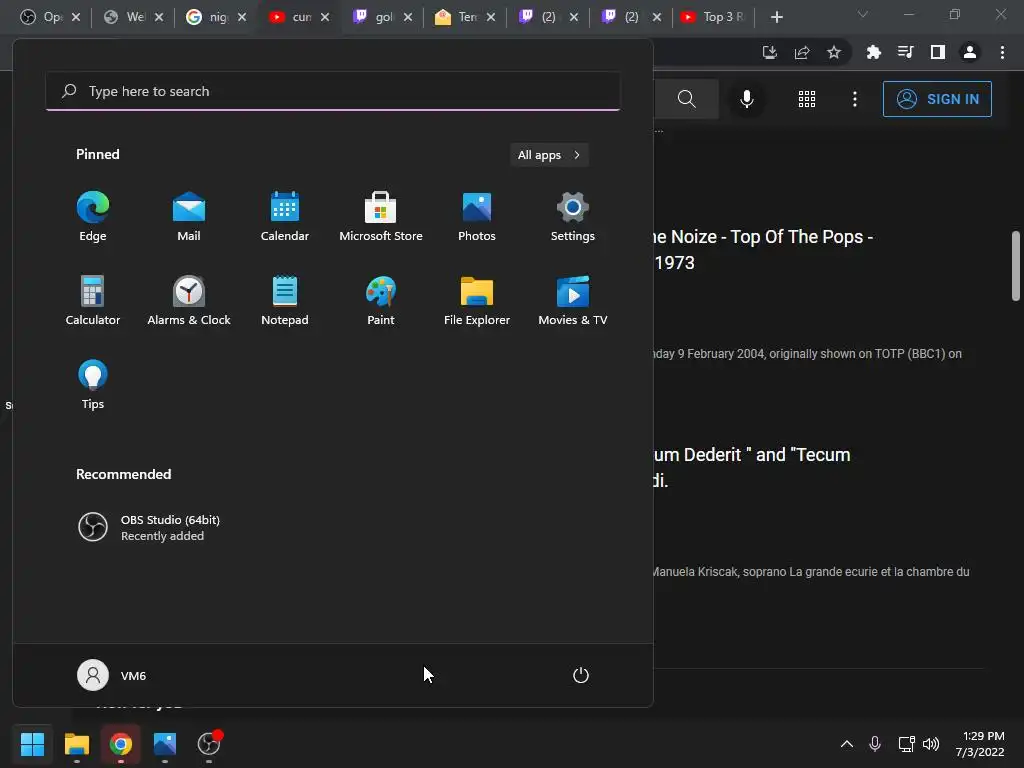Screen dimensions: 1024x768
Task: Open Microsoft Store pinned app
Action: (x=381, y=217)
